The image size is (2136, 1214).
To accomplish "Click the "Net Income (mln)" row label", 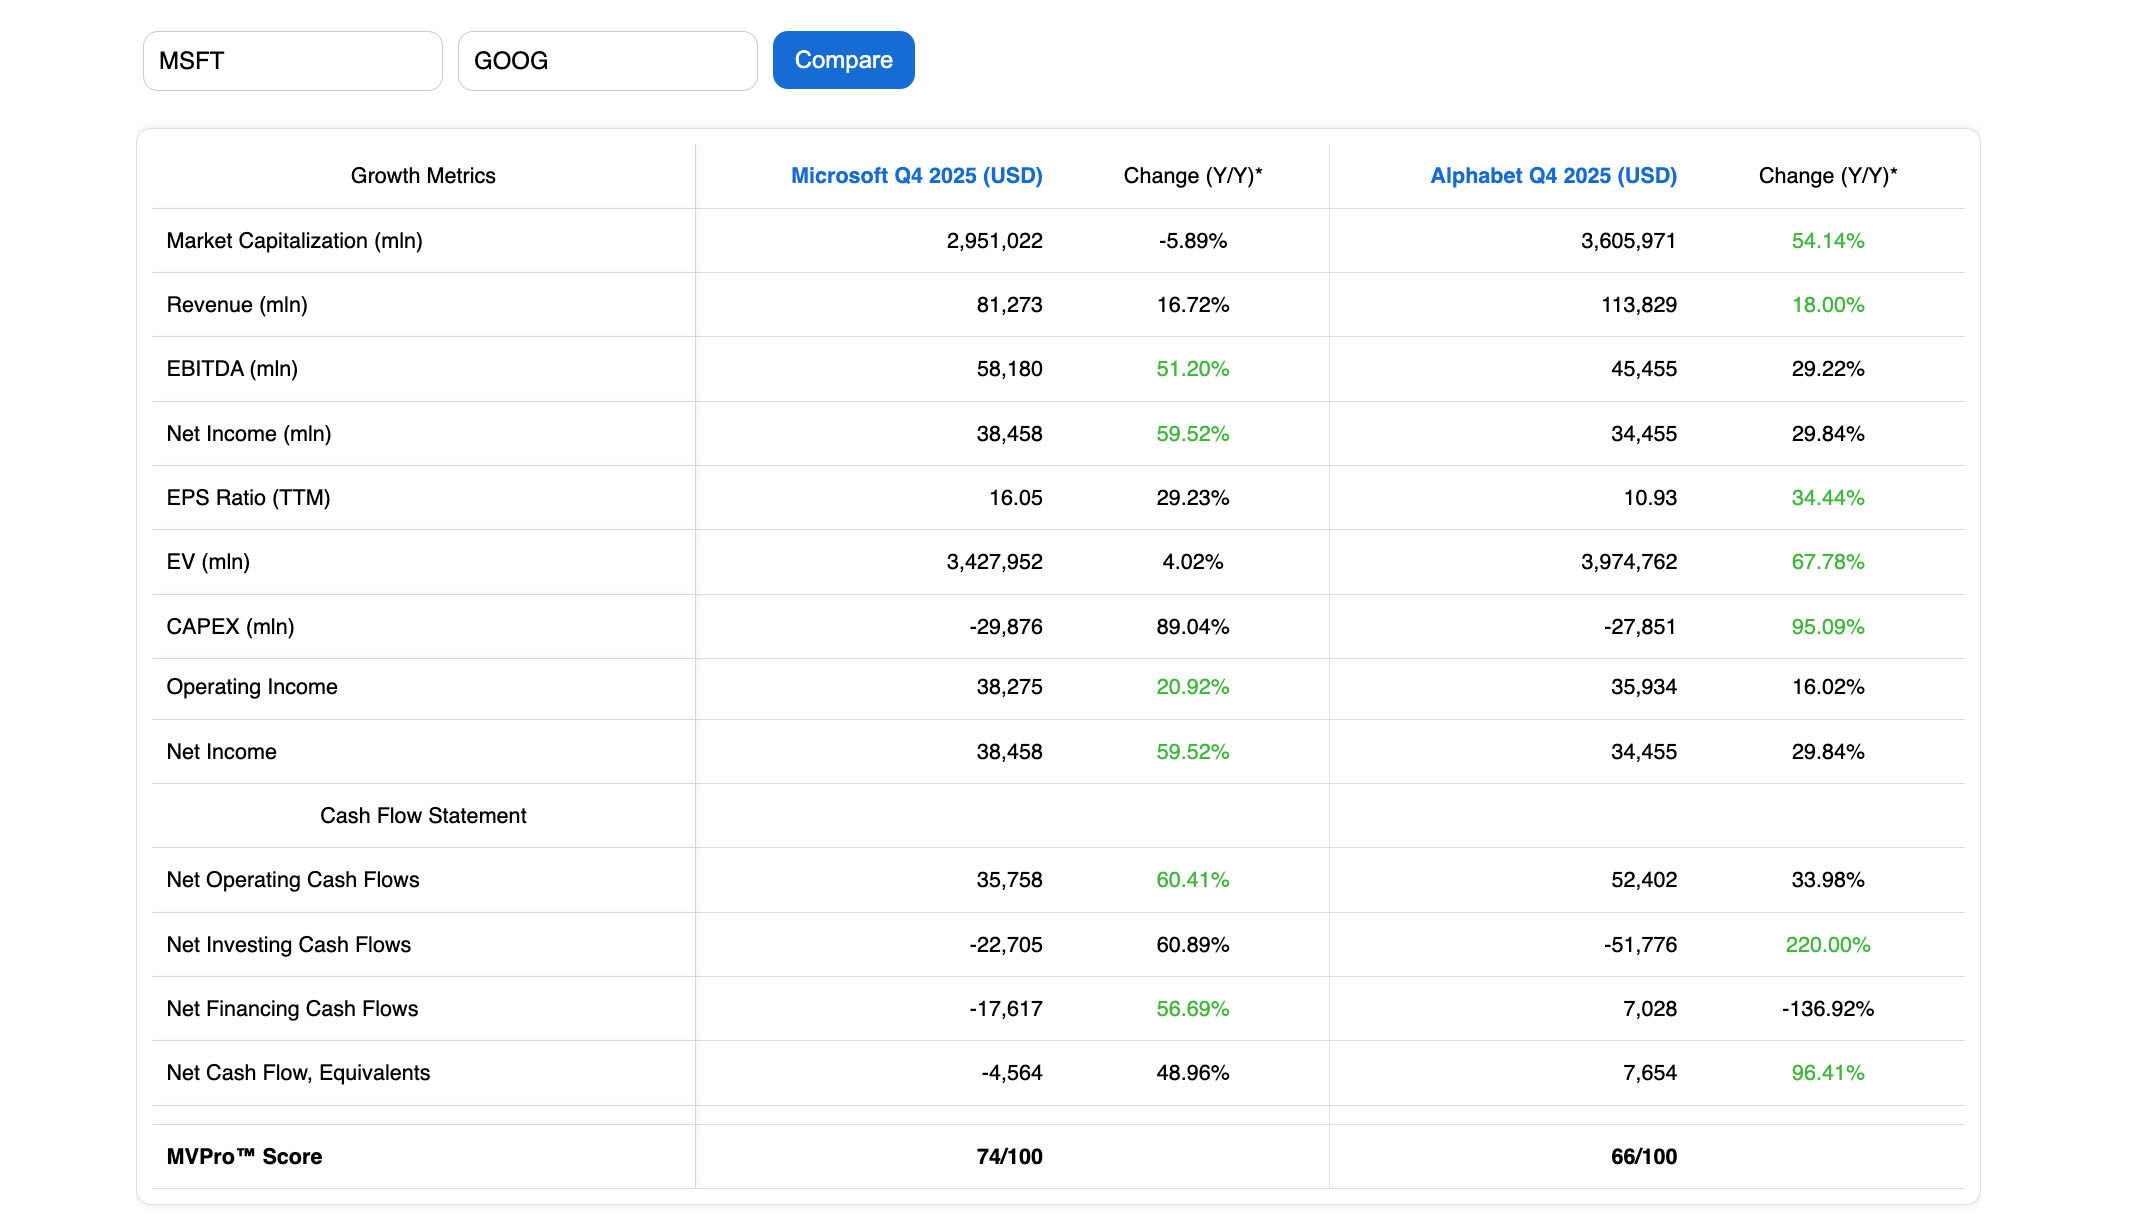I will (x=249, y=434).
